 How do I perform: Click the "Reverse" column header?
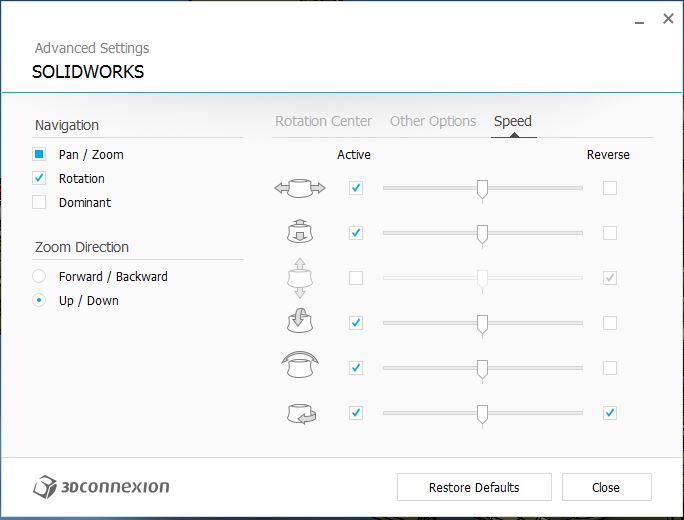(608, 155)
